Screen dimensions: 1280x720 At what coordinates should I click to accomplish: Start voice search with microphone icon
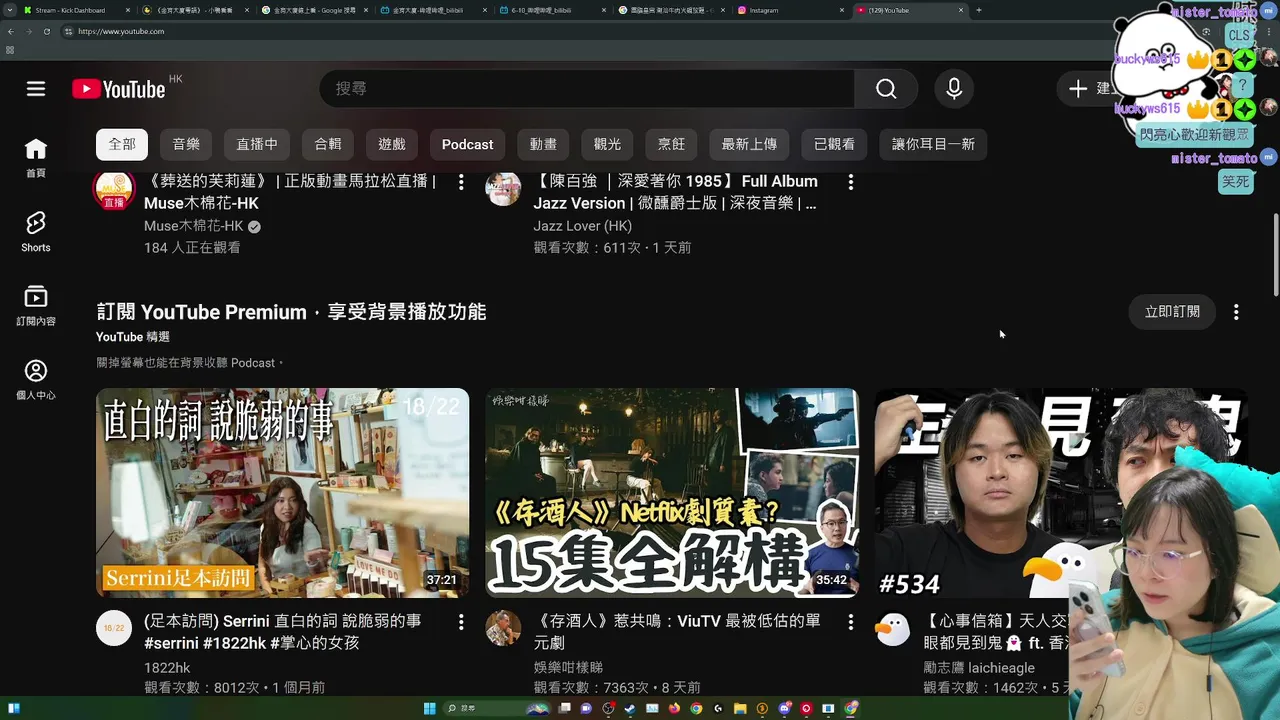click(954, 89)
